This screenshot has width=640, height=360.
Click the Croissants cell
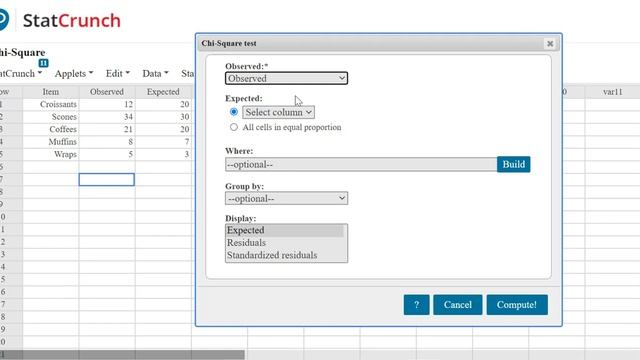tap(51, 104)
